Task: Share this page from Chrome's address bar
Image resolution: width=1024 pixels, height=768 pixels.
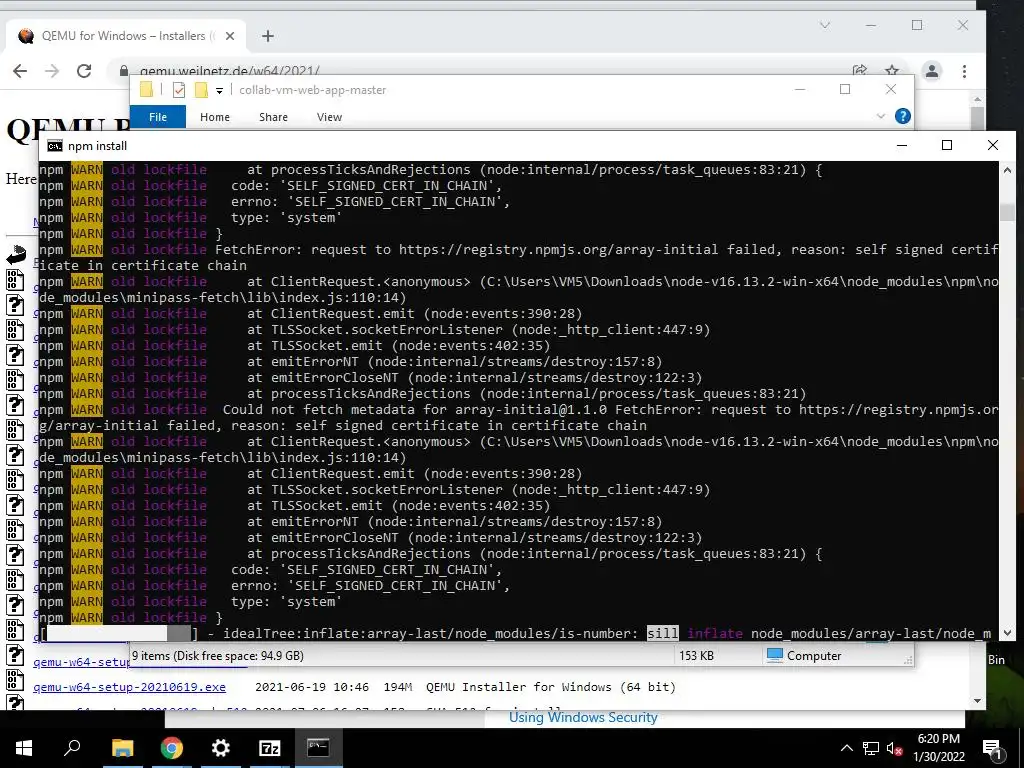Action: pos(860,71)
